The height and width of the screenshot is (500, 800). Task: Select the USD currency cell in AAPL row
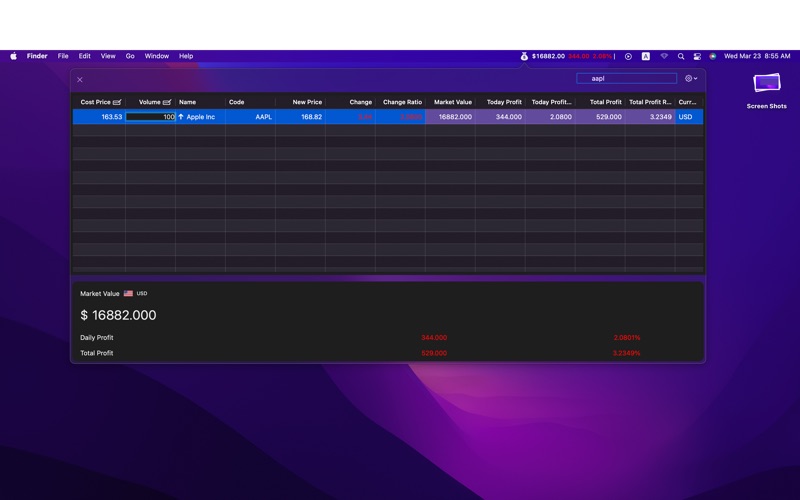[x=689, y=117]
